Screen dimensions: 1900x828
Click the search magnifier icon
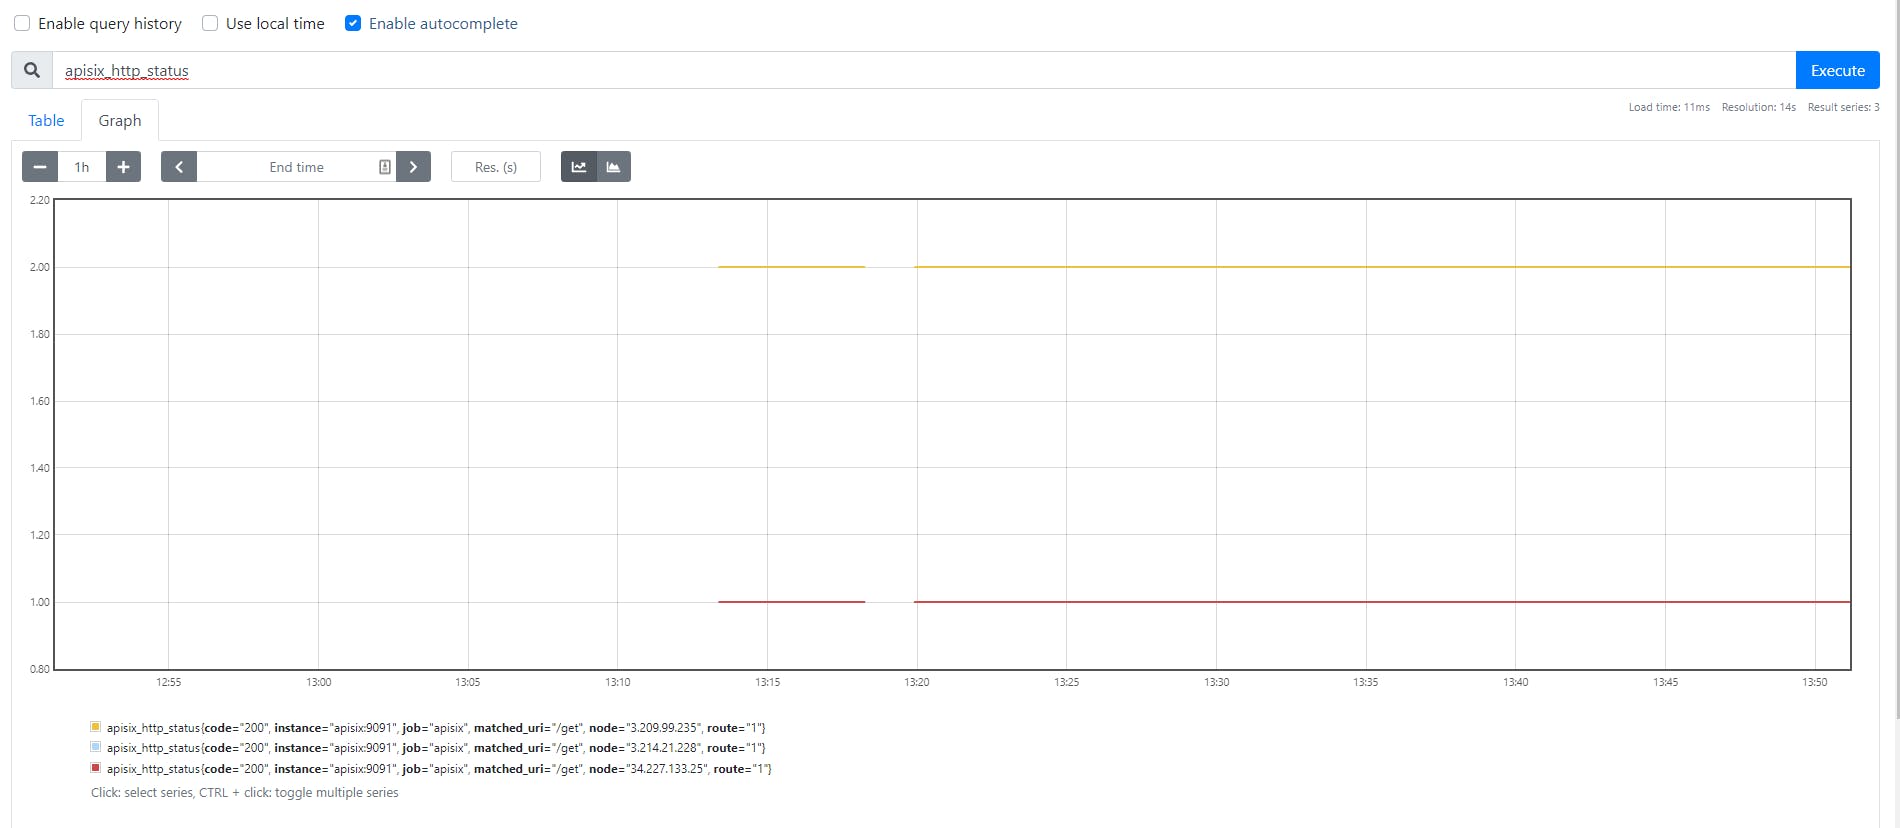click(32, 70)
